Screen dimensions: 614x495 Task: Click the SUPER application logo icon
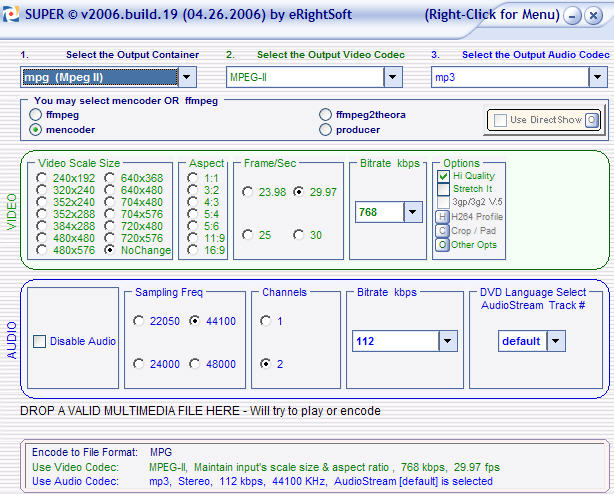click(11, 14)
